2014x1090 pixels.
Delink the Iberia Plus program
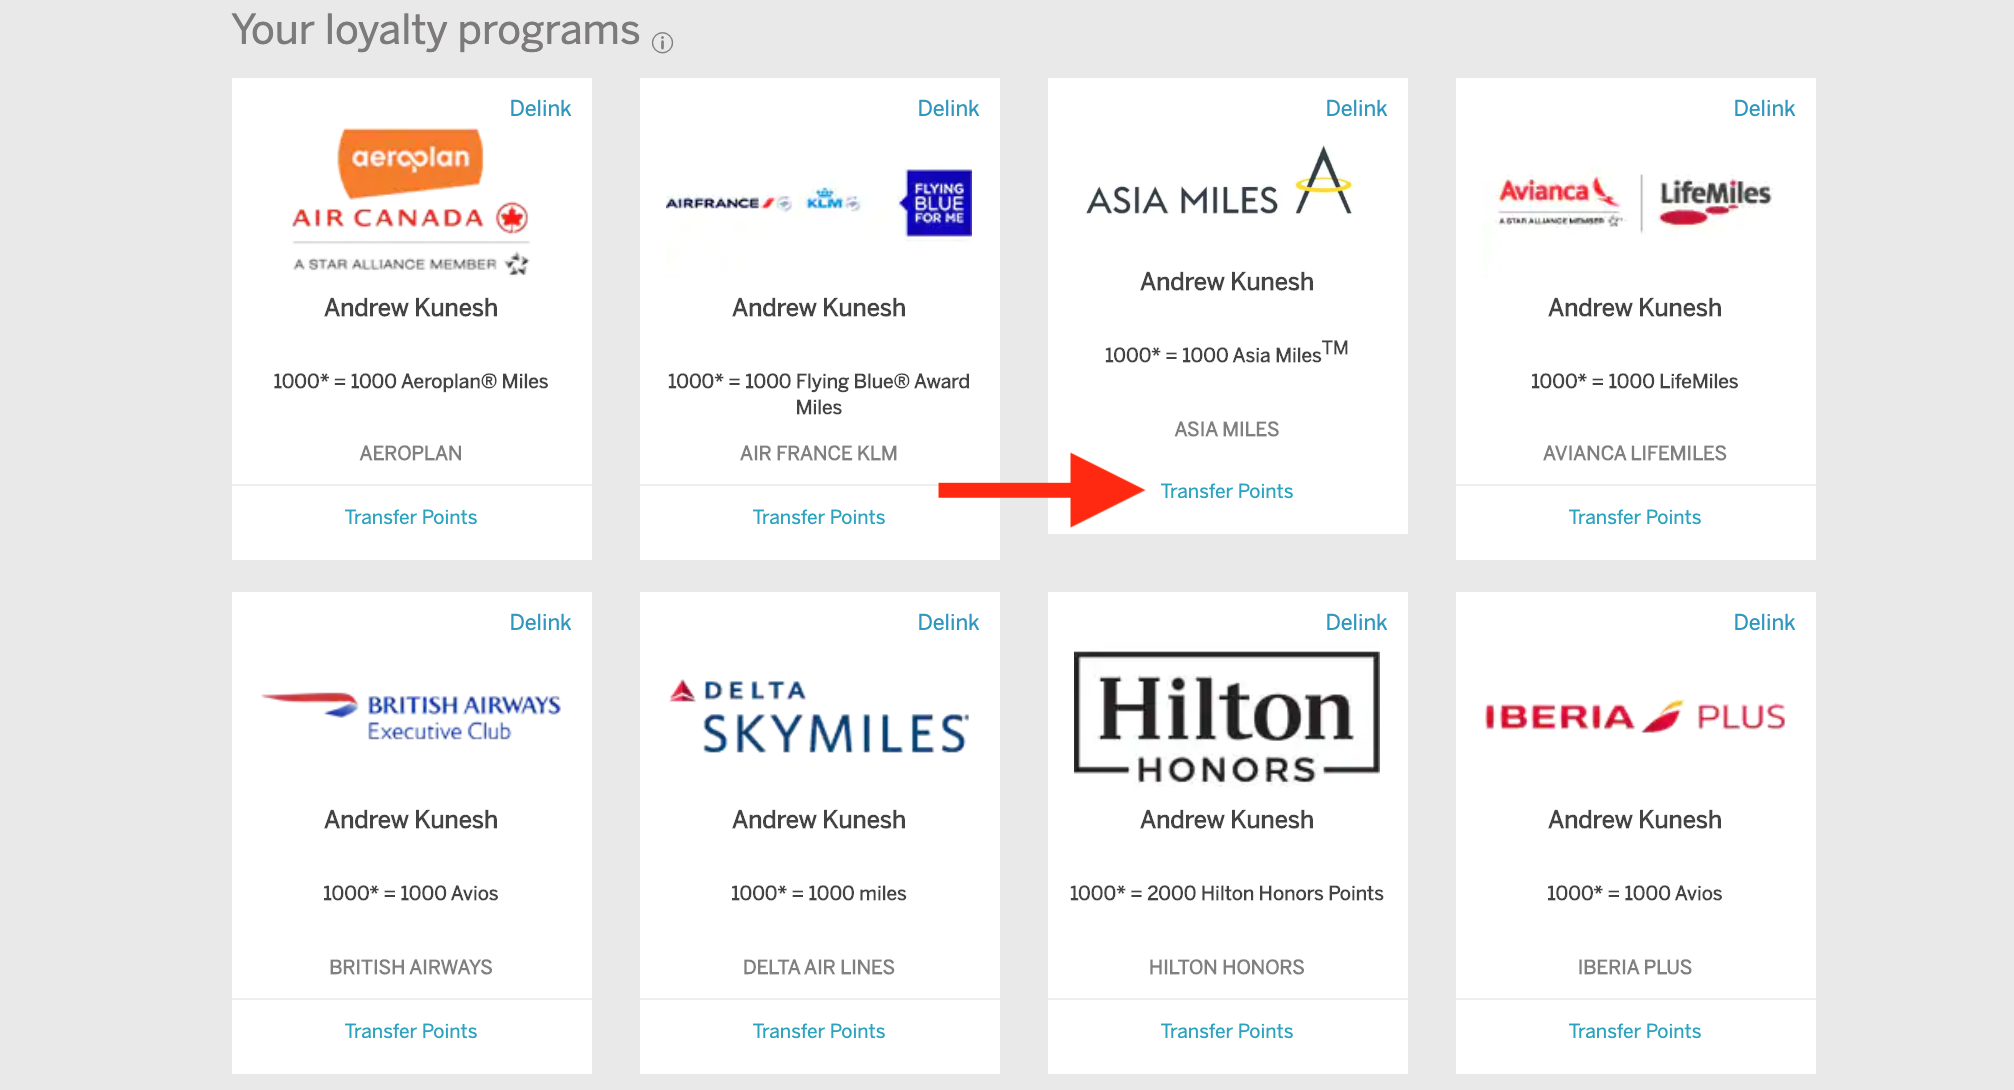tap(1764, 622)
